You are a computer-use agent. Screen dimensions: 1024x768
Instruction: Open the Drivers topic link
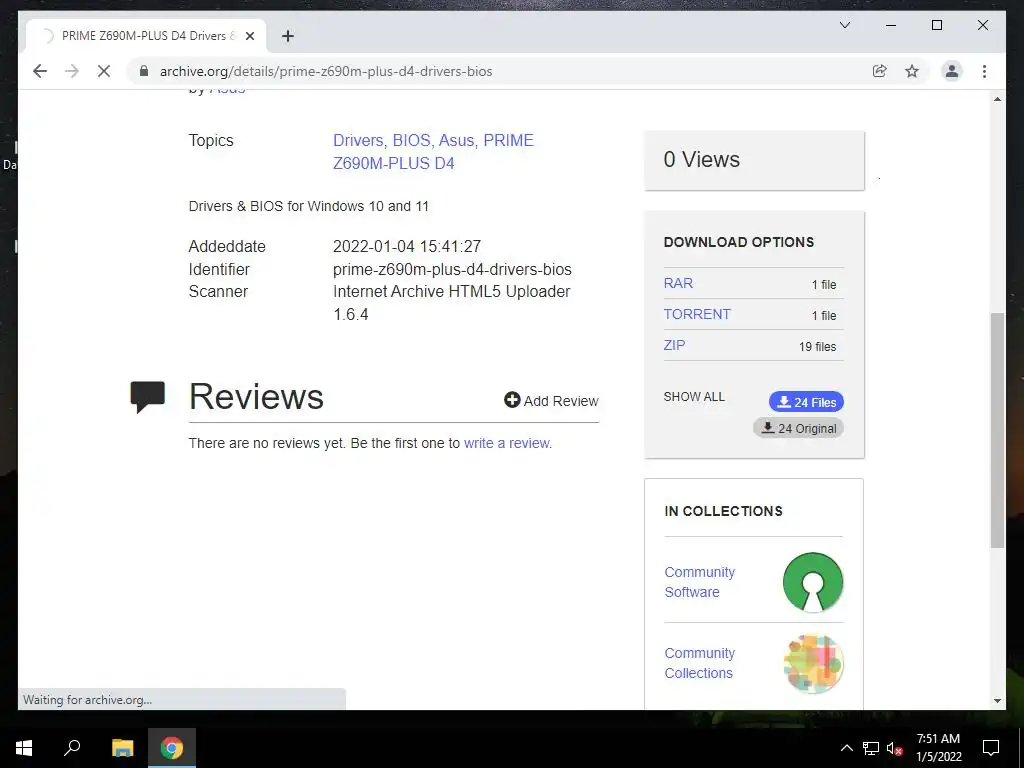click(358, 140)
